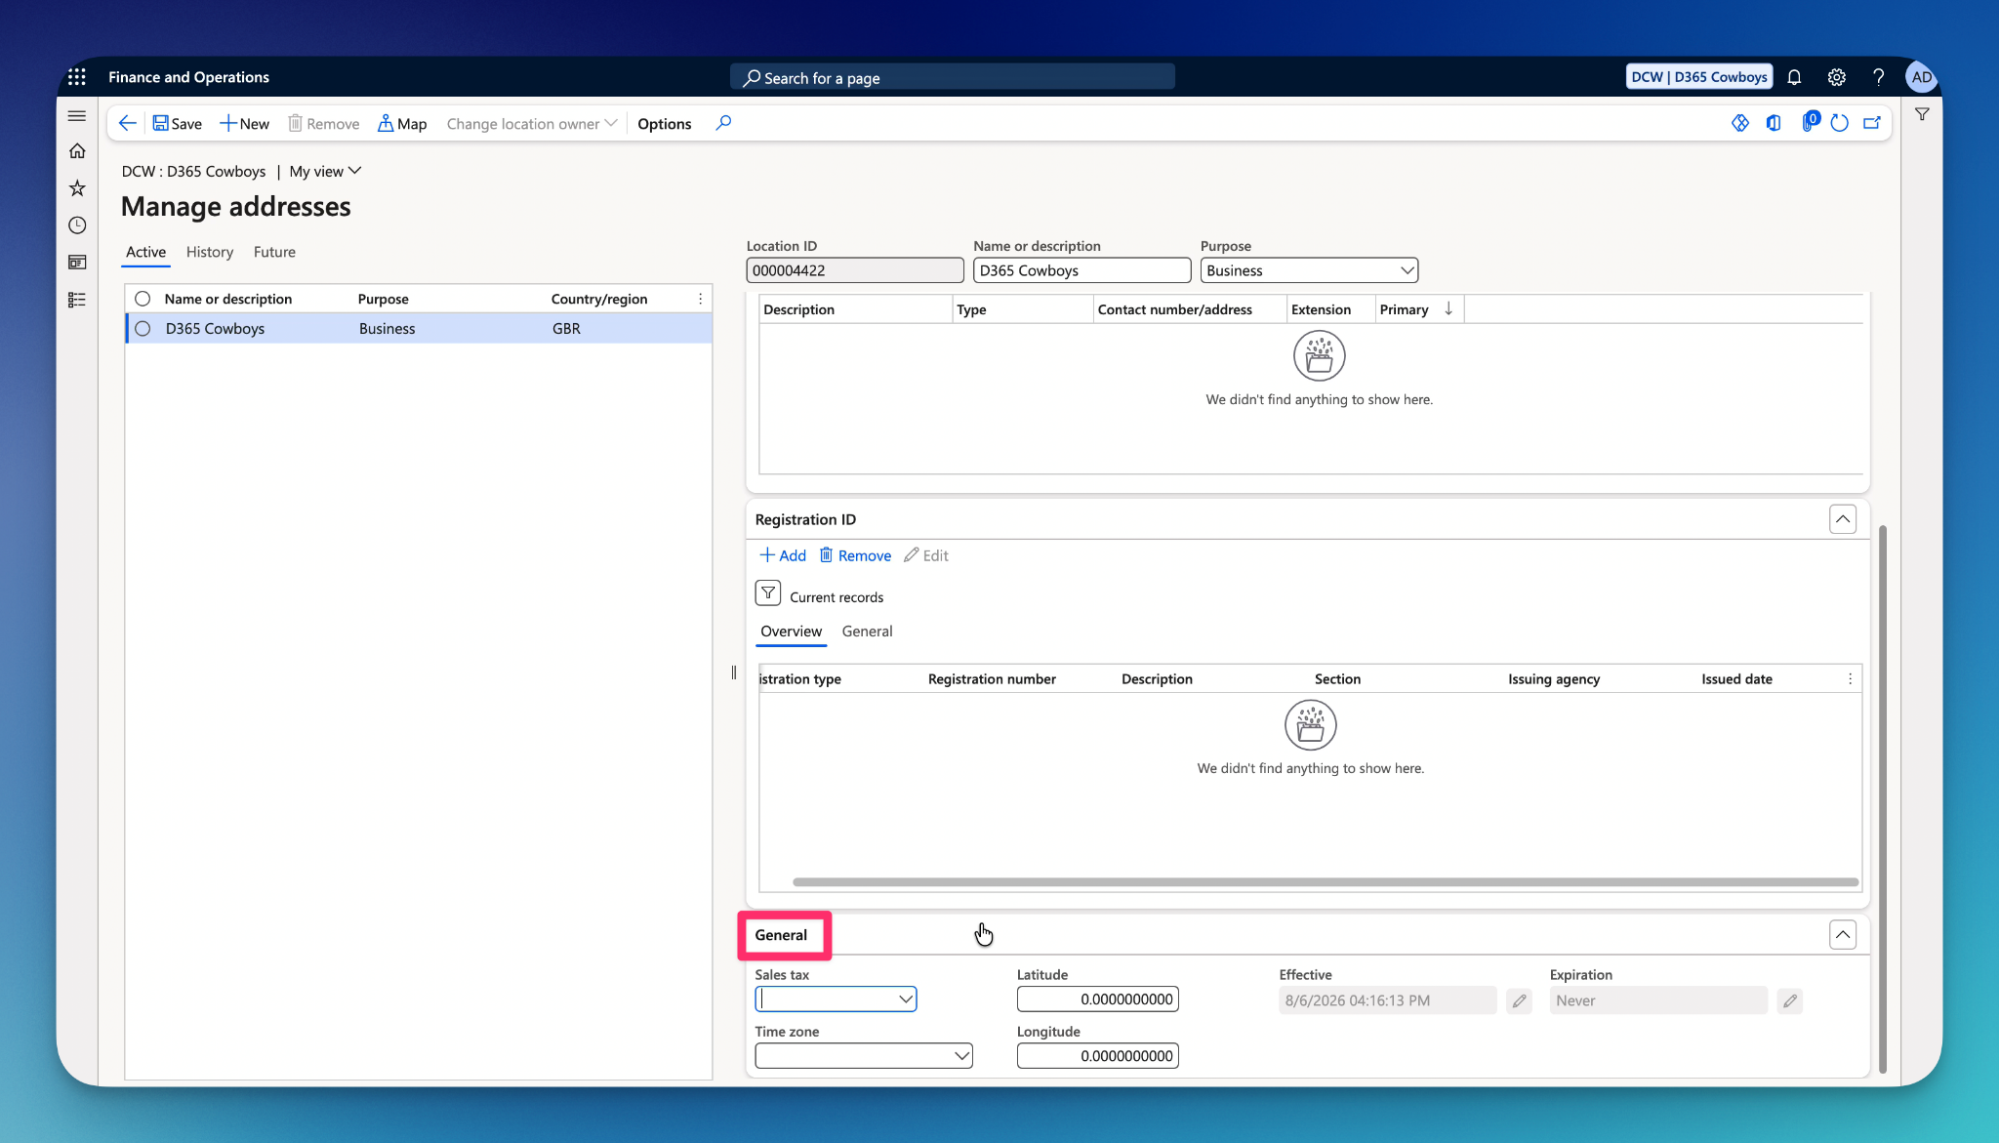Toggle select-all circle in address grid header
The image size is (1999, 1143).
click(x=143, y=298)
